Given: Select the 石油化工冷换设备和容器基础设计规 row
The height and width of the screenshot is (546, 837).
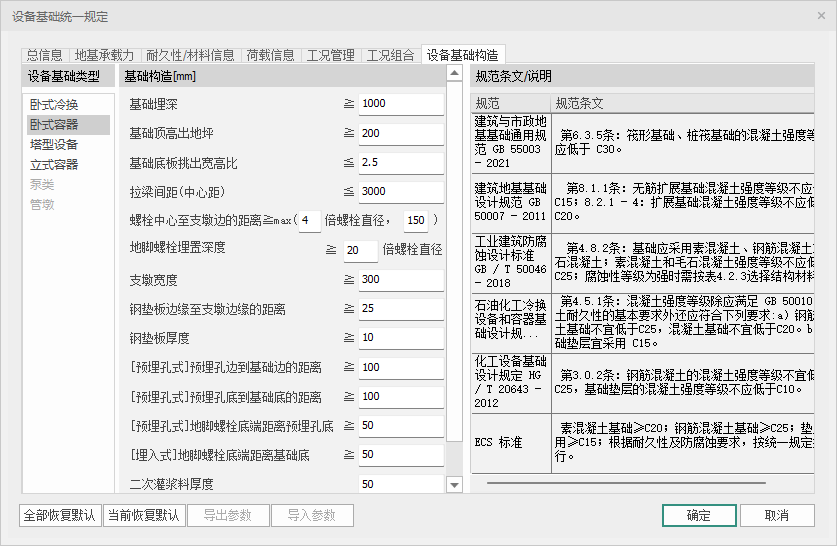Looking at the screenshot, I should pyautogui.click(x=511, y=323).
